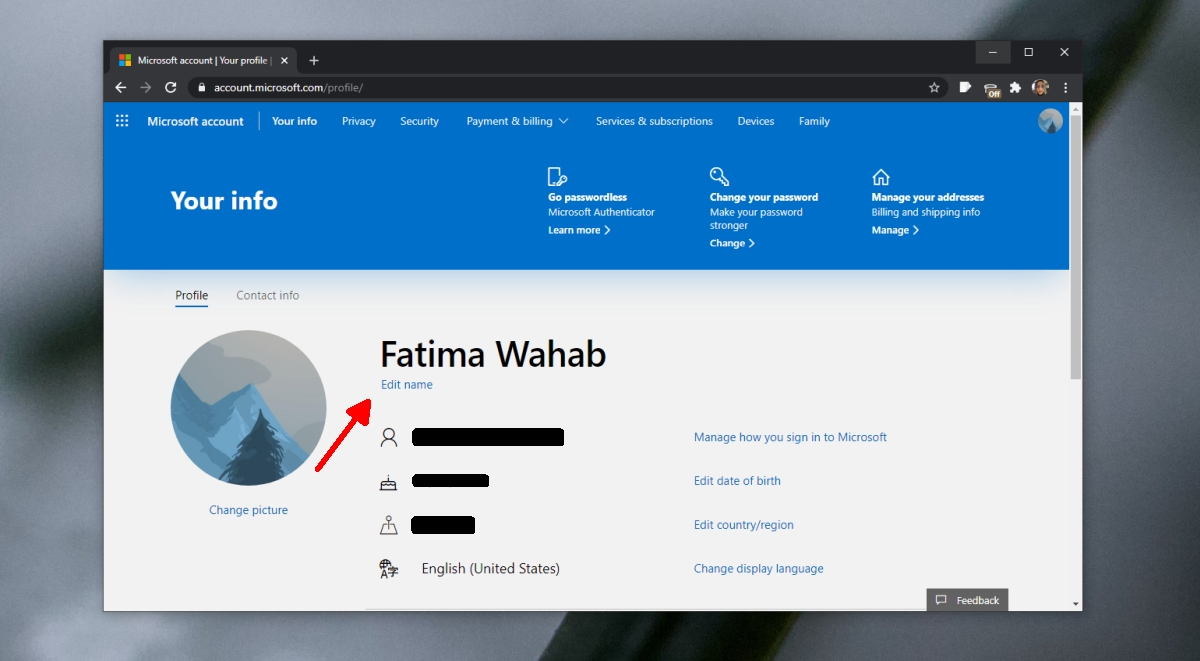Click the scrollbar down arrow

pyautogui.click(x=1076, y=604)
